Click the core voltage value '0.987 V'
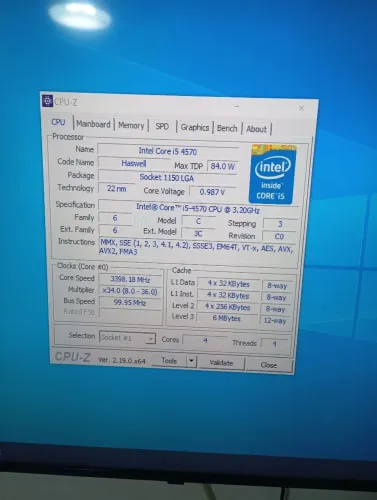This screenshot has width=377, height=500. point(212,192)
